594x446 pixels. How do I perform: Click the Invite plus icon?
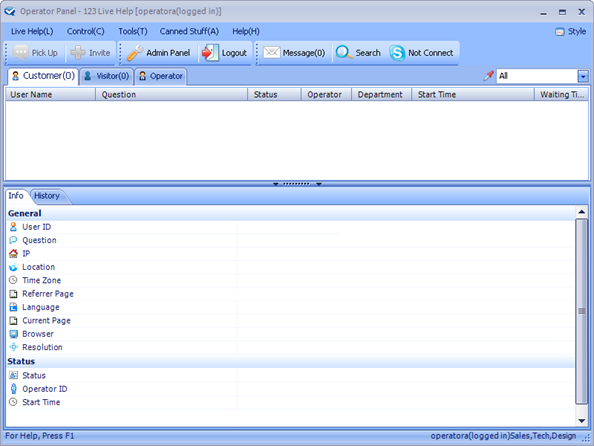[x=78, y=53]
